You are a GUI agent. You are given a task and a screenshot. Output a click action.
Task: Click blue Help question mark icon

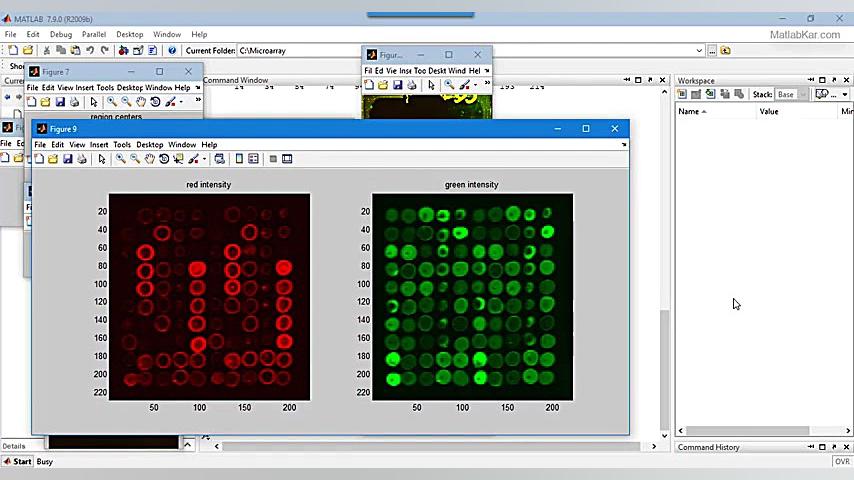pos(172,50)
